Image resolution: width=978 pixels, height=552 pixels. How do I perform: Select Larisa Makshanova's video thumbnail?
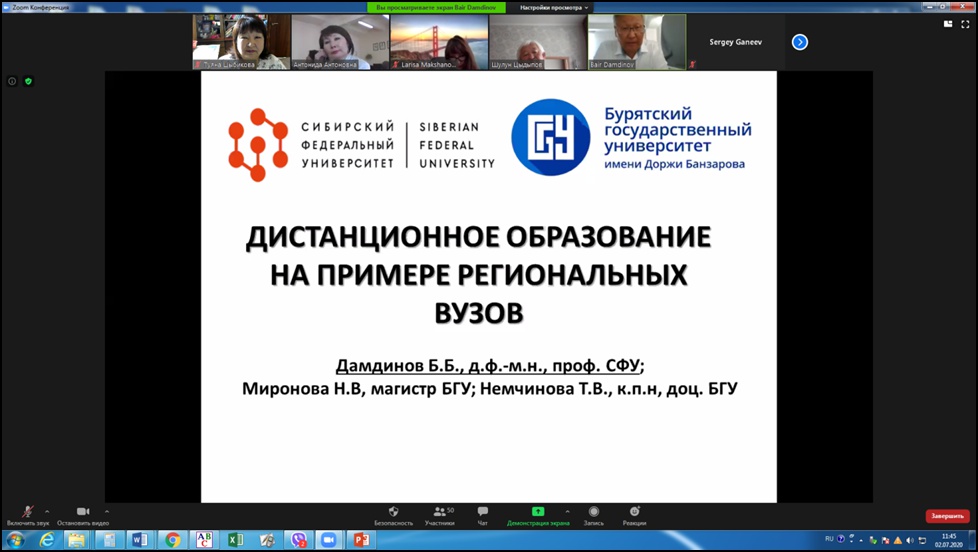439,41
